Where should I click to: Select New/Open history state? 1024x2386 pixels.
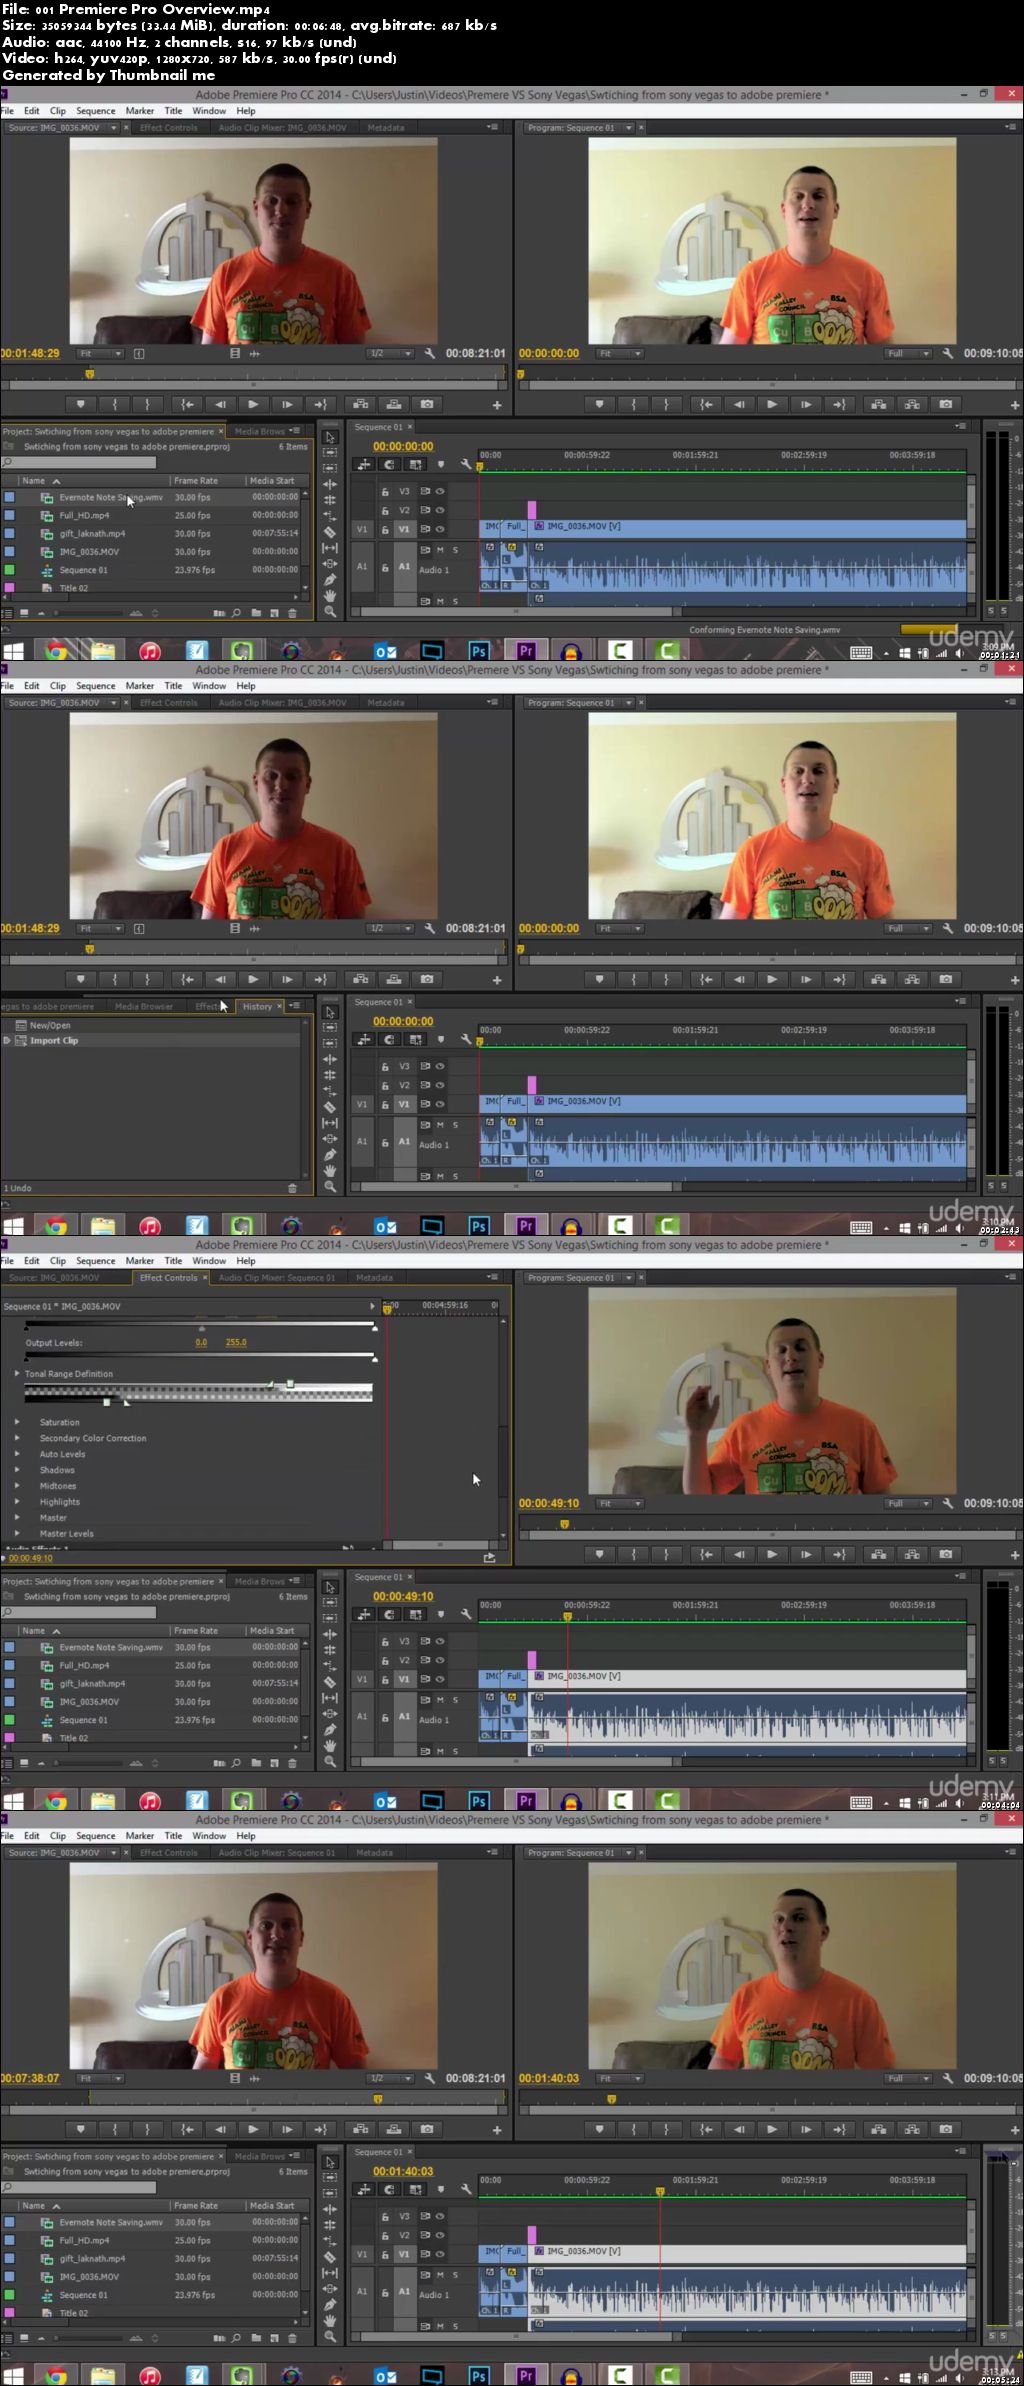point(152,1025)
